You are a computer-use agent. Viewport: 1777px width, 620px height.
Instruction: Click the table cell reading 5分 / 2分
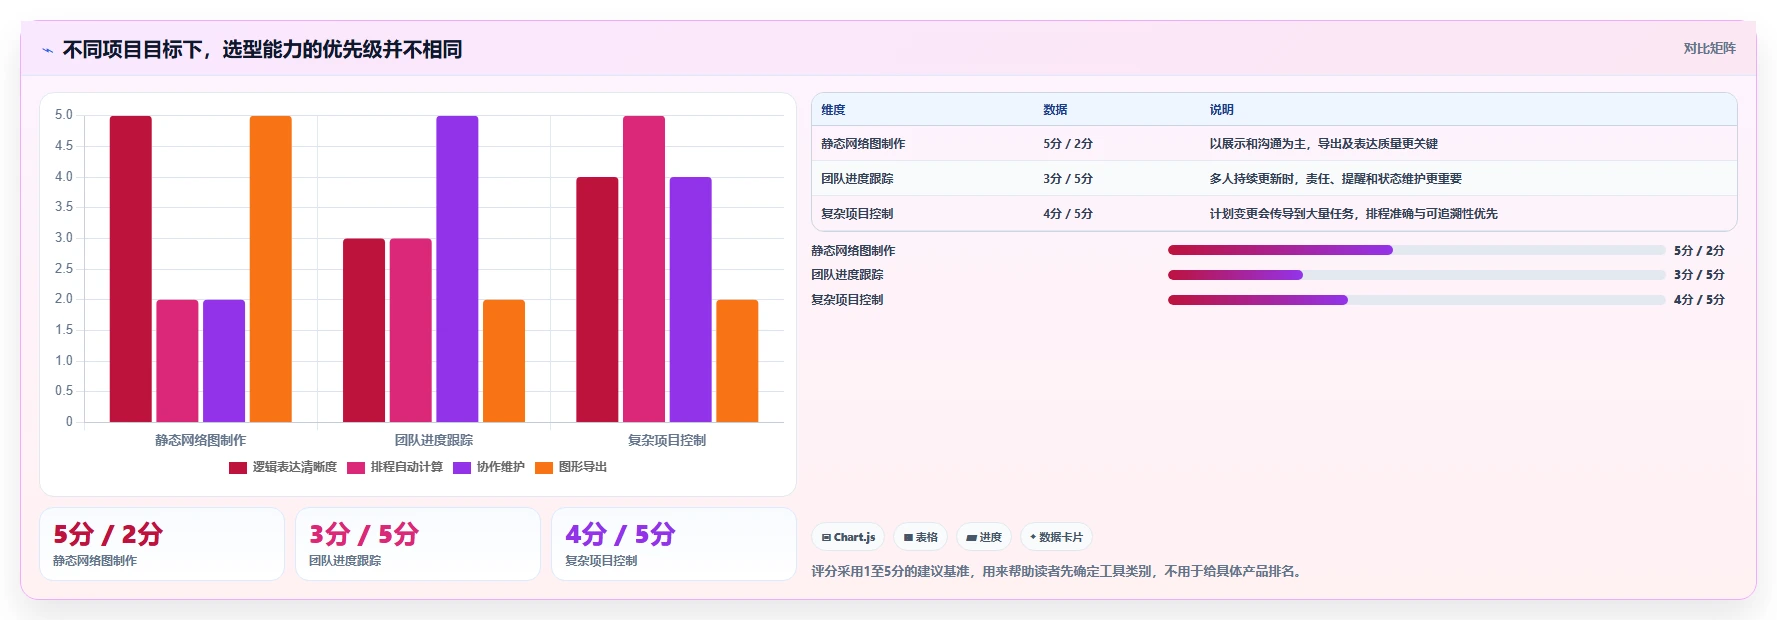pyautogui.click(x=1068, y=144)
